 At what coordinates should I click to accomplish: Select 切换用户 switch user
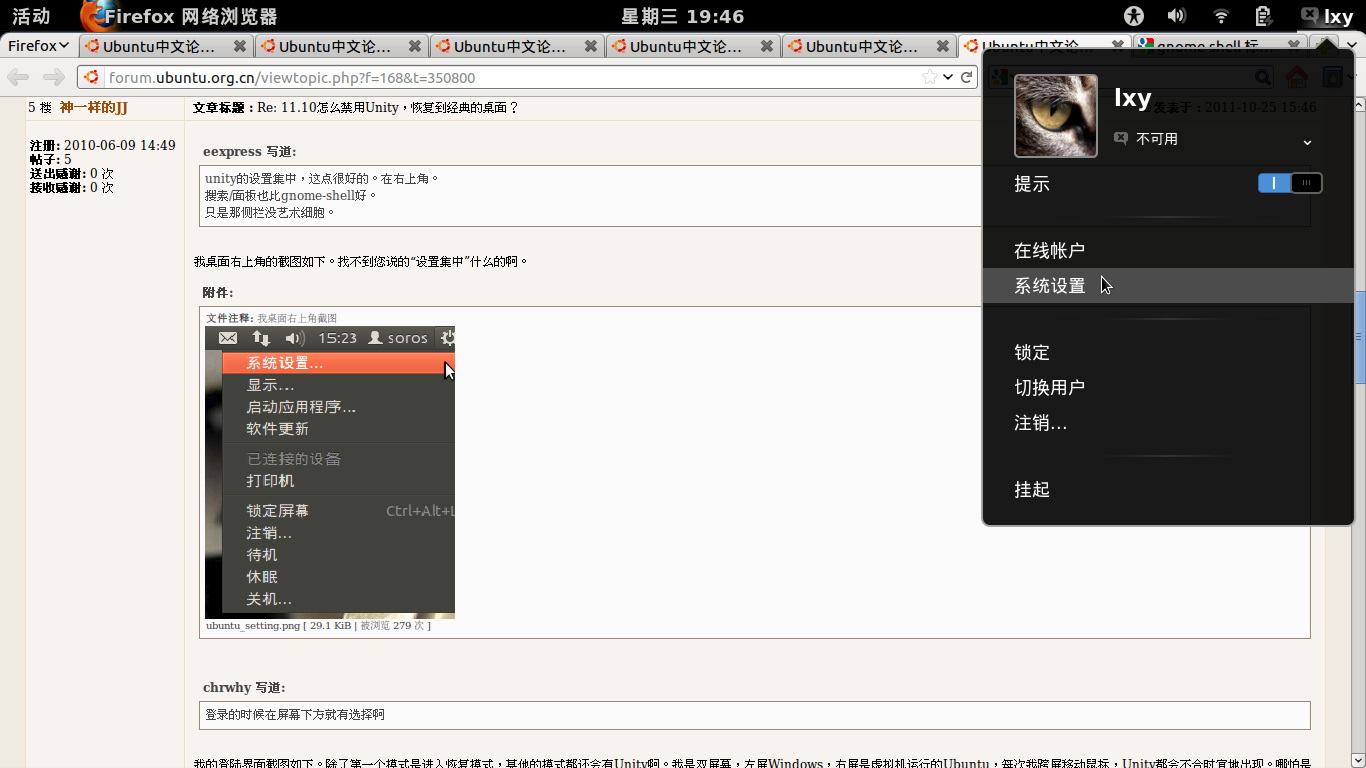[1168, 387]
